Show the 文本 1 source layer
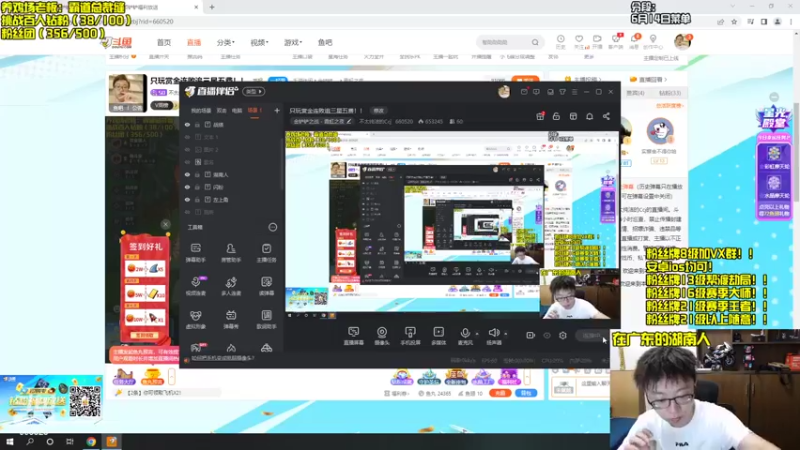 tap(187, 137)
